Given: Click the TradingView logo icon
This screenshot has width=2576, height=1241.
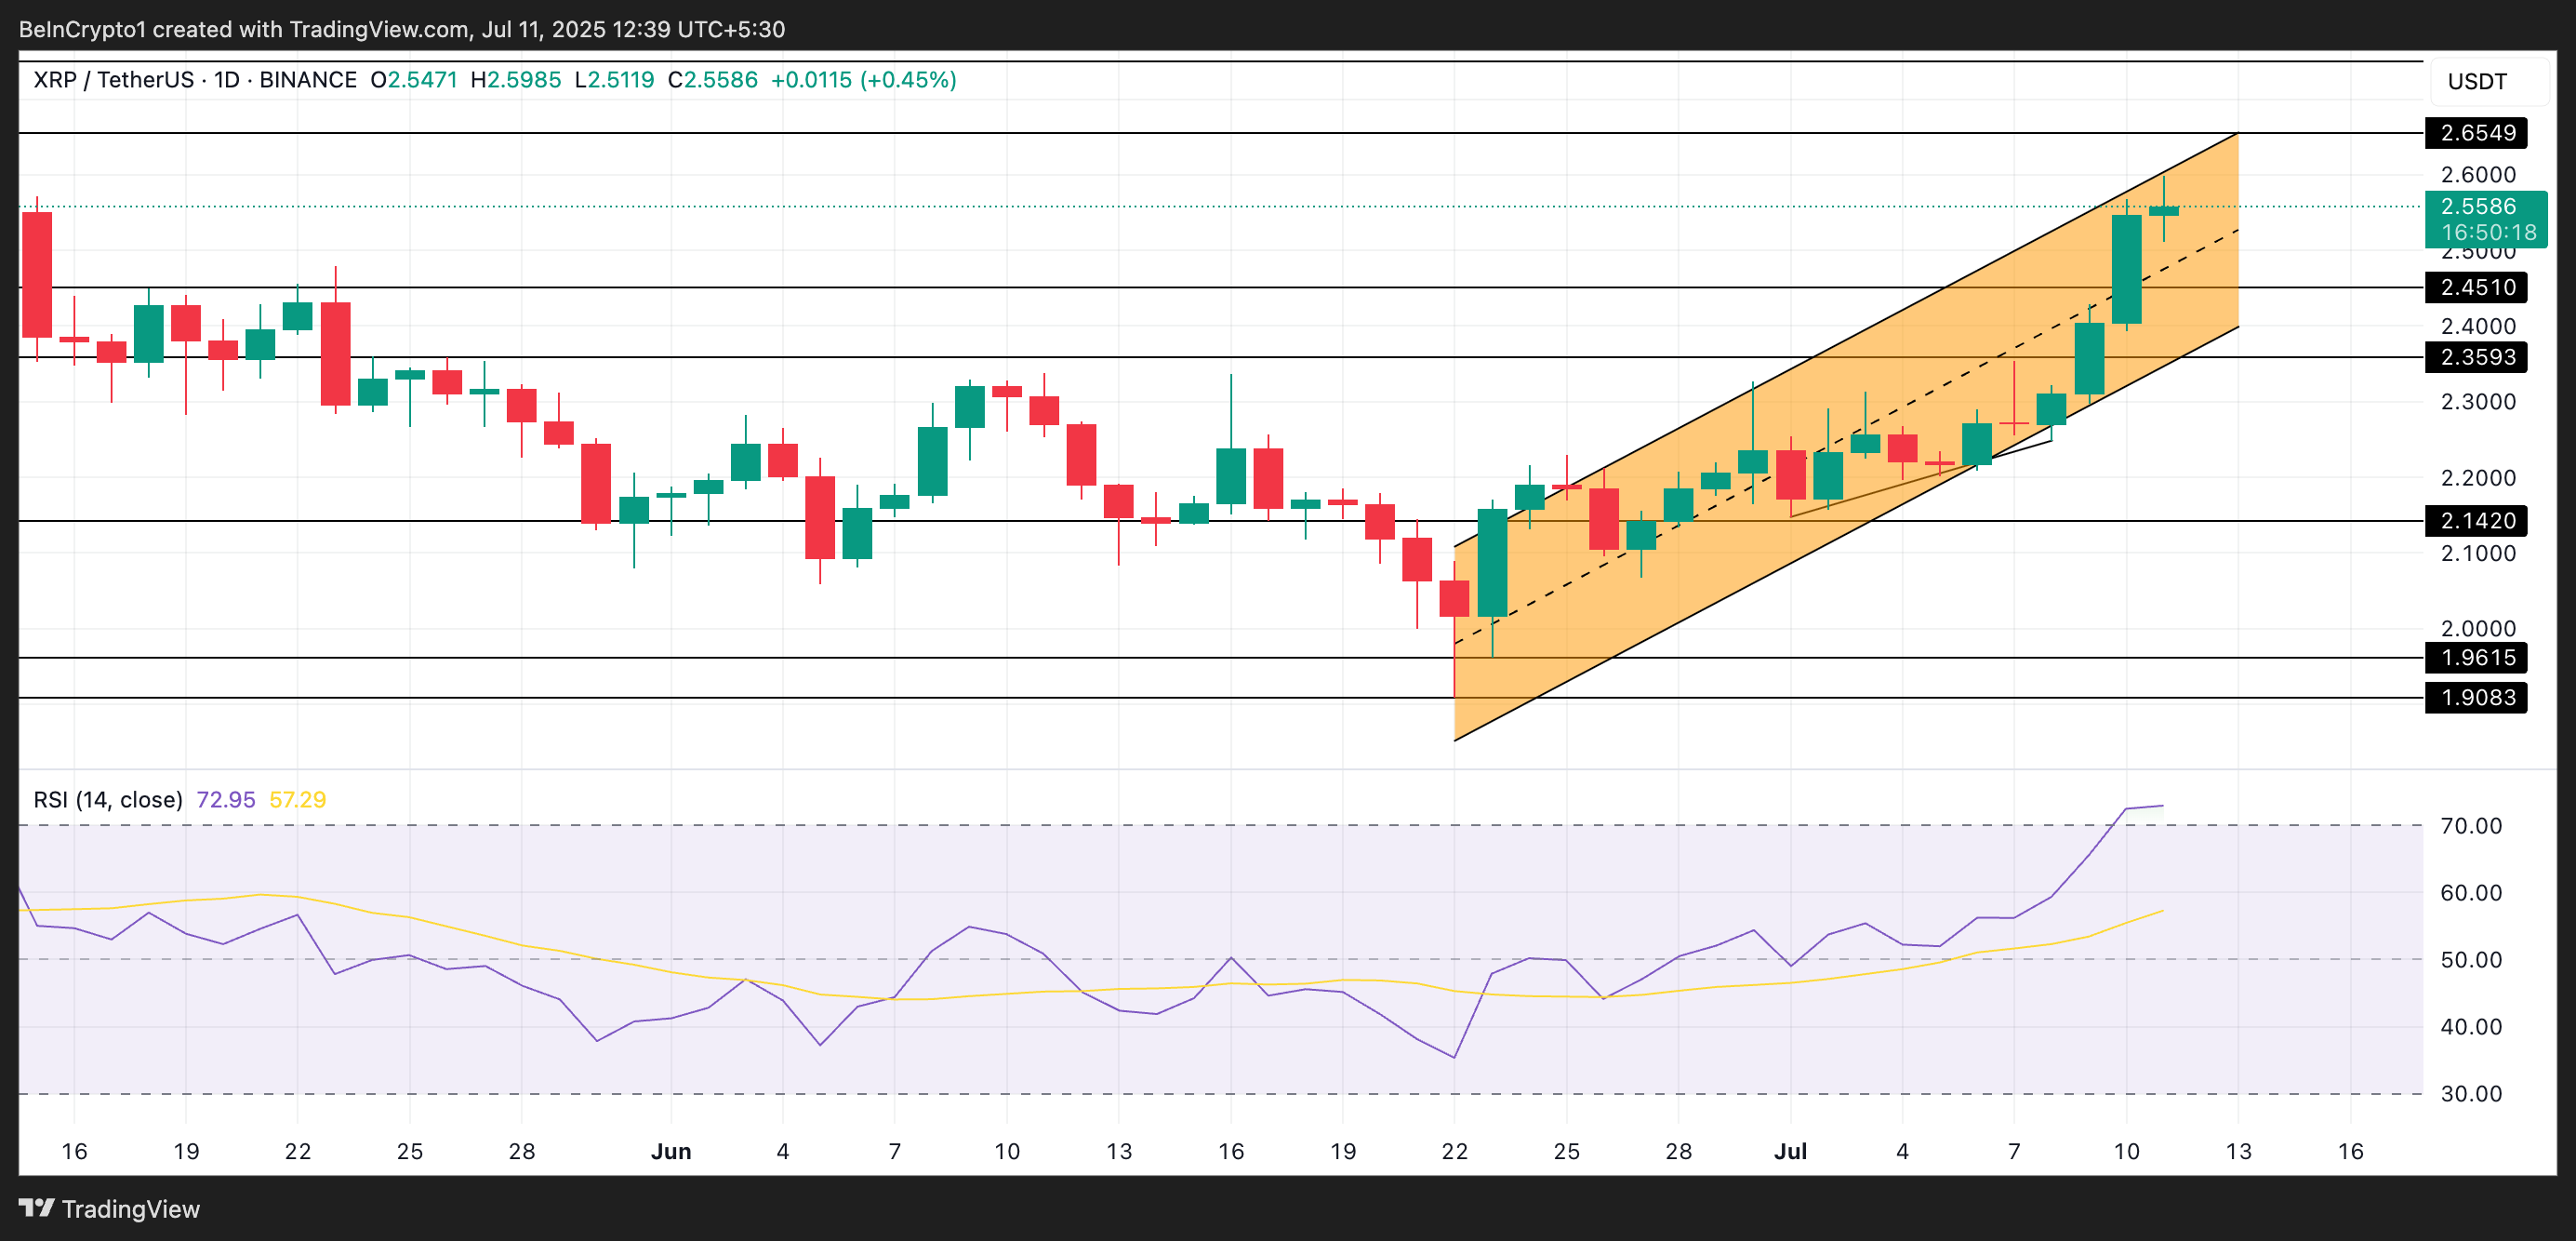Looking at the screenshot, I should pos(37,1208).
